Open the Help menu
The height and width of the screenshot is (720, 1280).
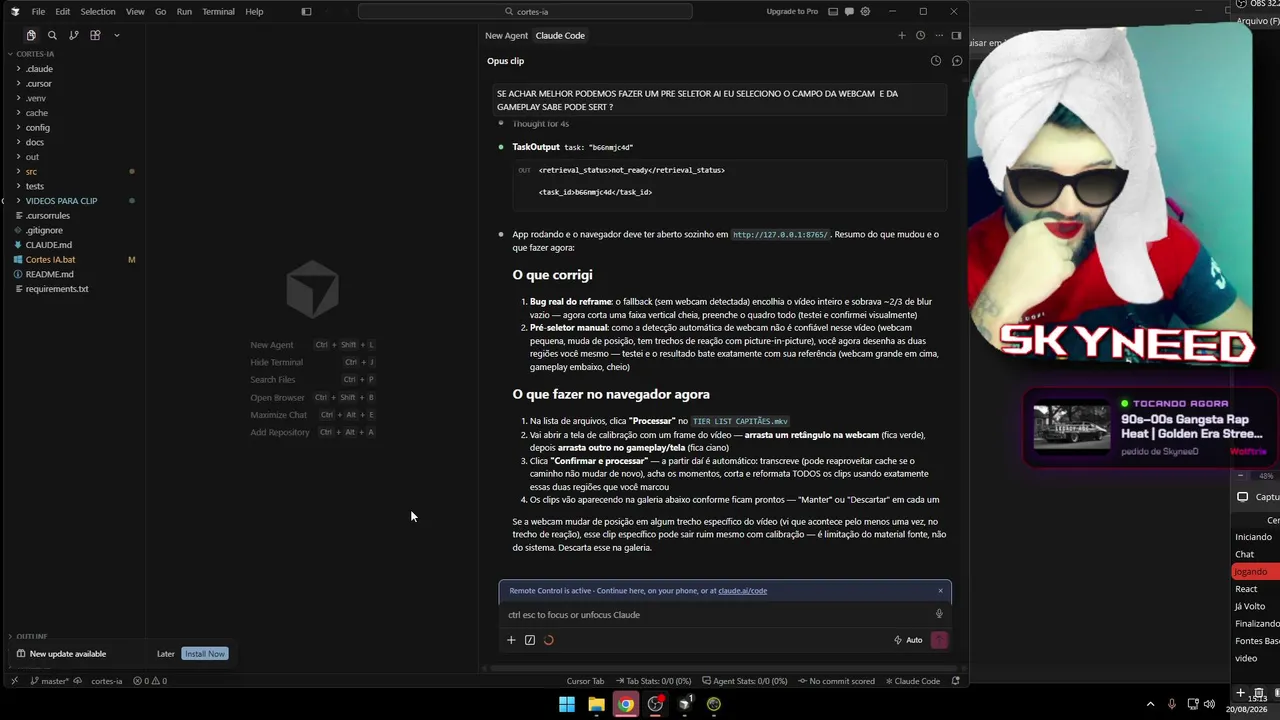[x=254, y=12]
